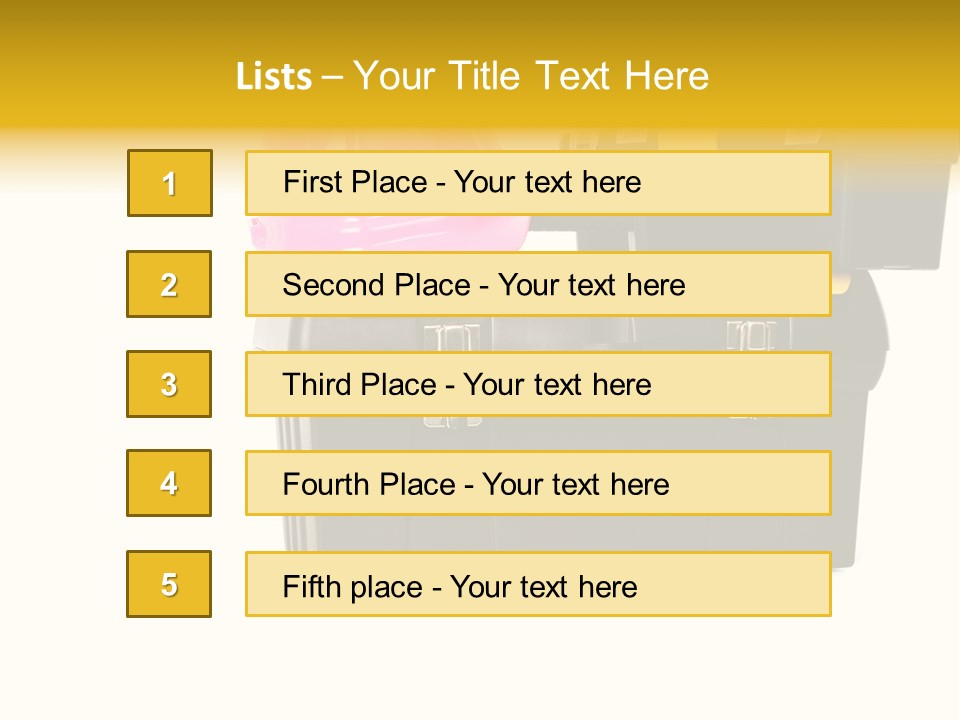Viewport: 960px width, 720px height.
Task: Click the number 1 gold box
Action: [x=170, y=183]
